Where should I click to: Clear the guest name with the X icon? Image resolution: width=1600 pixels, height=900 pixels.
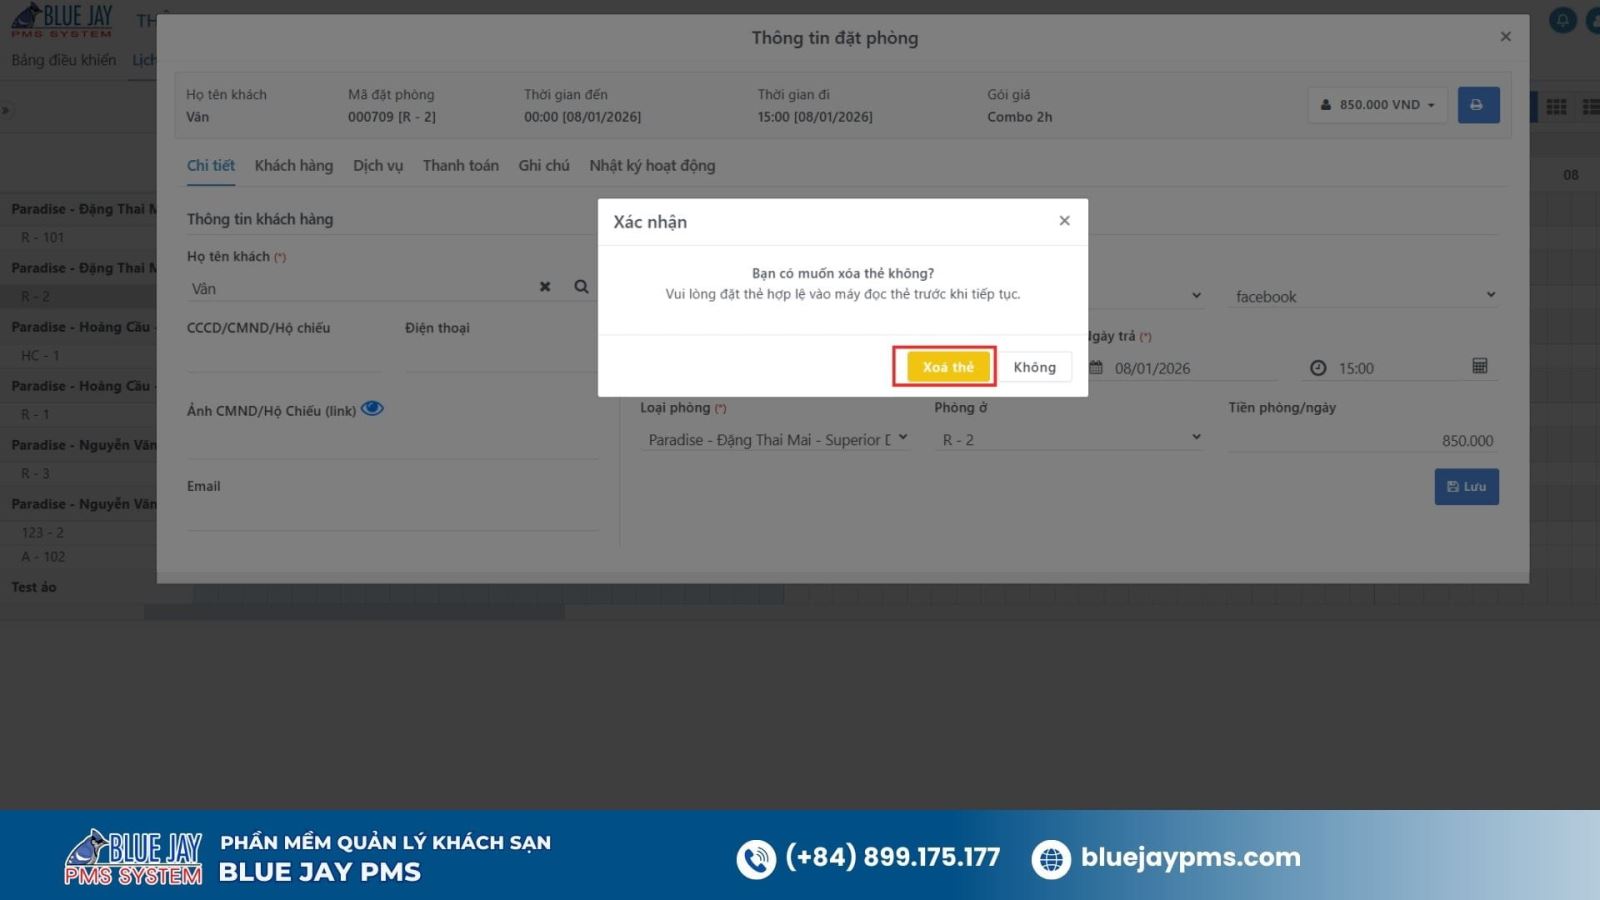coord(545,287)
